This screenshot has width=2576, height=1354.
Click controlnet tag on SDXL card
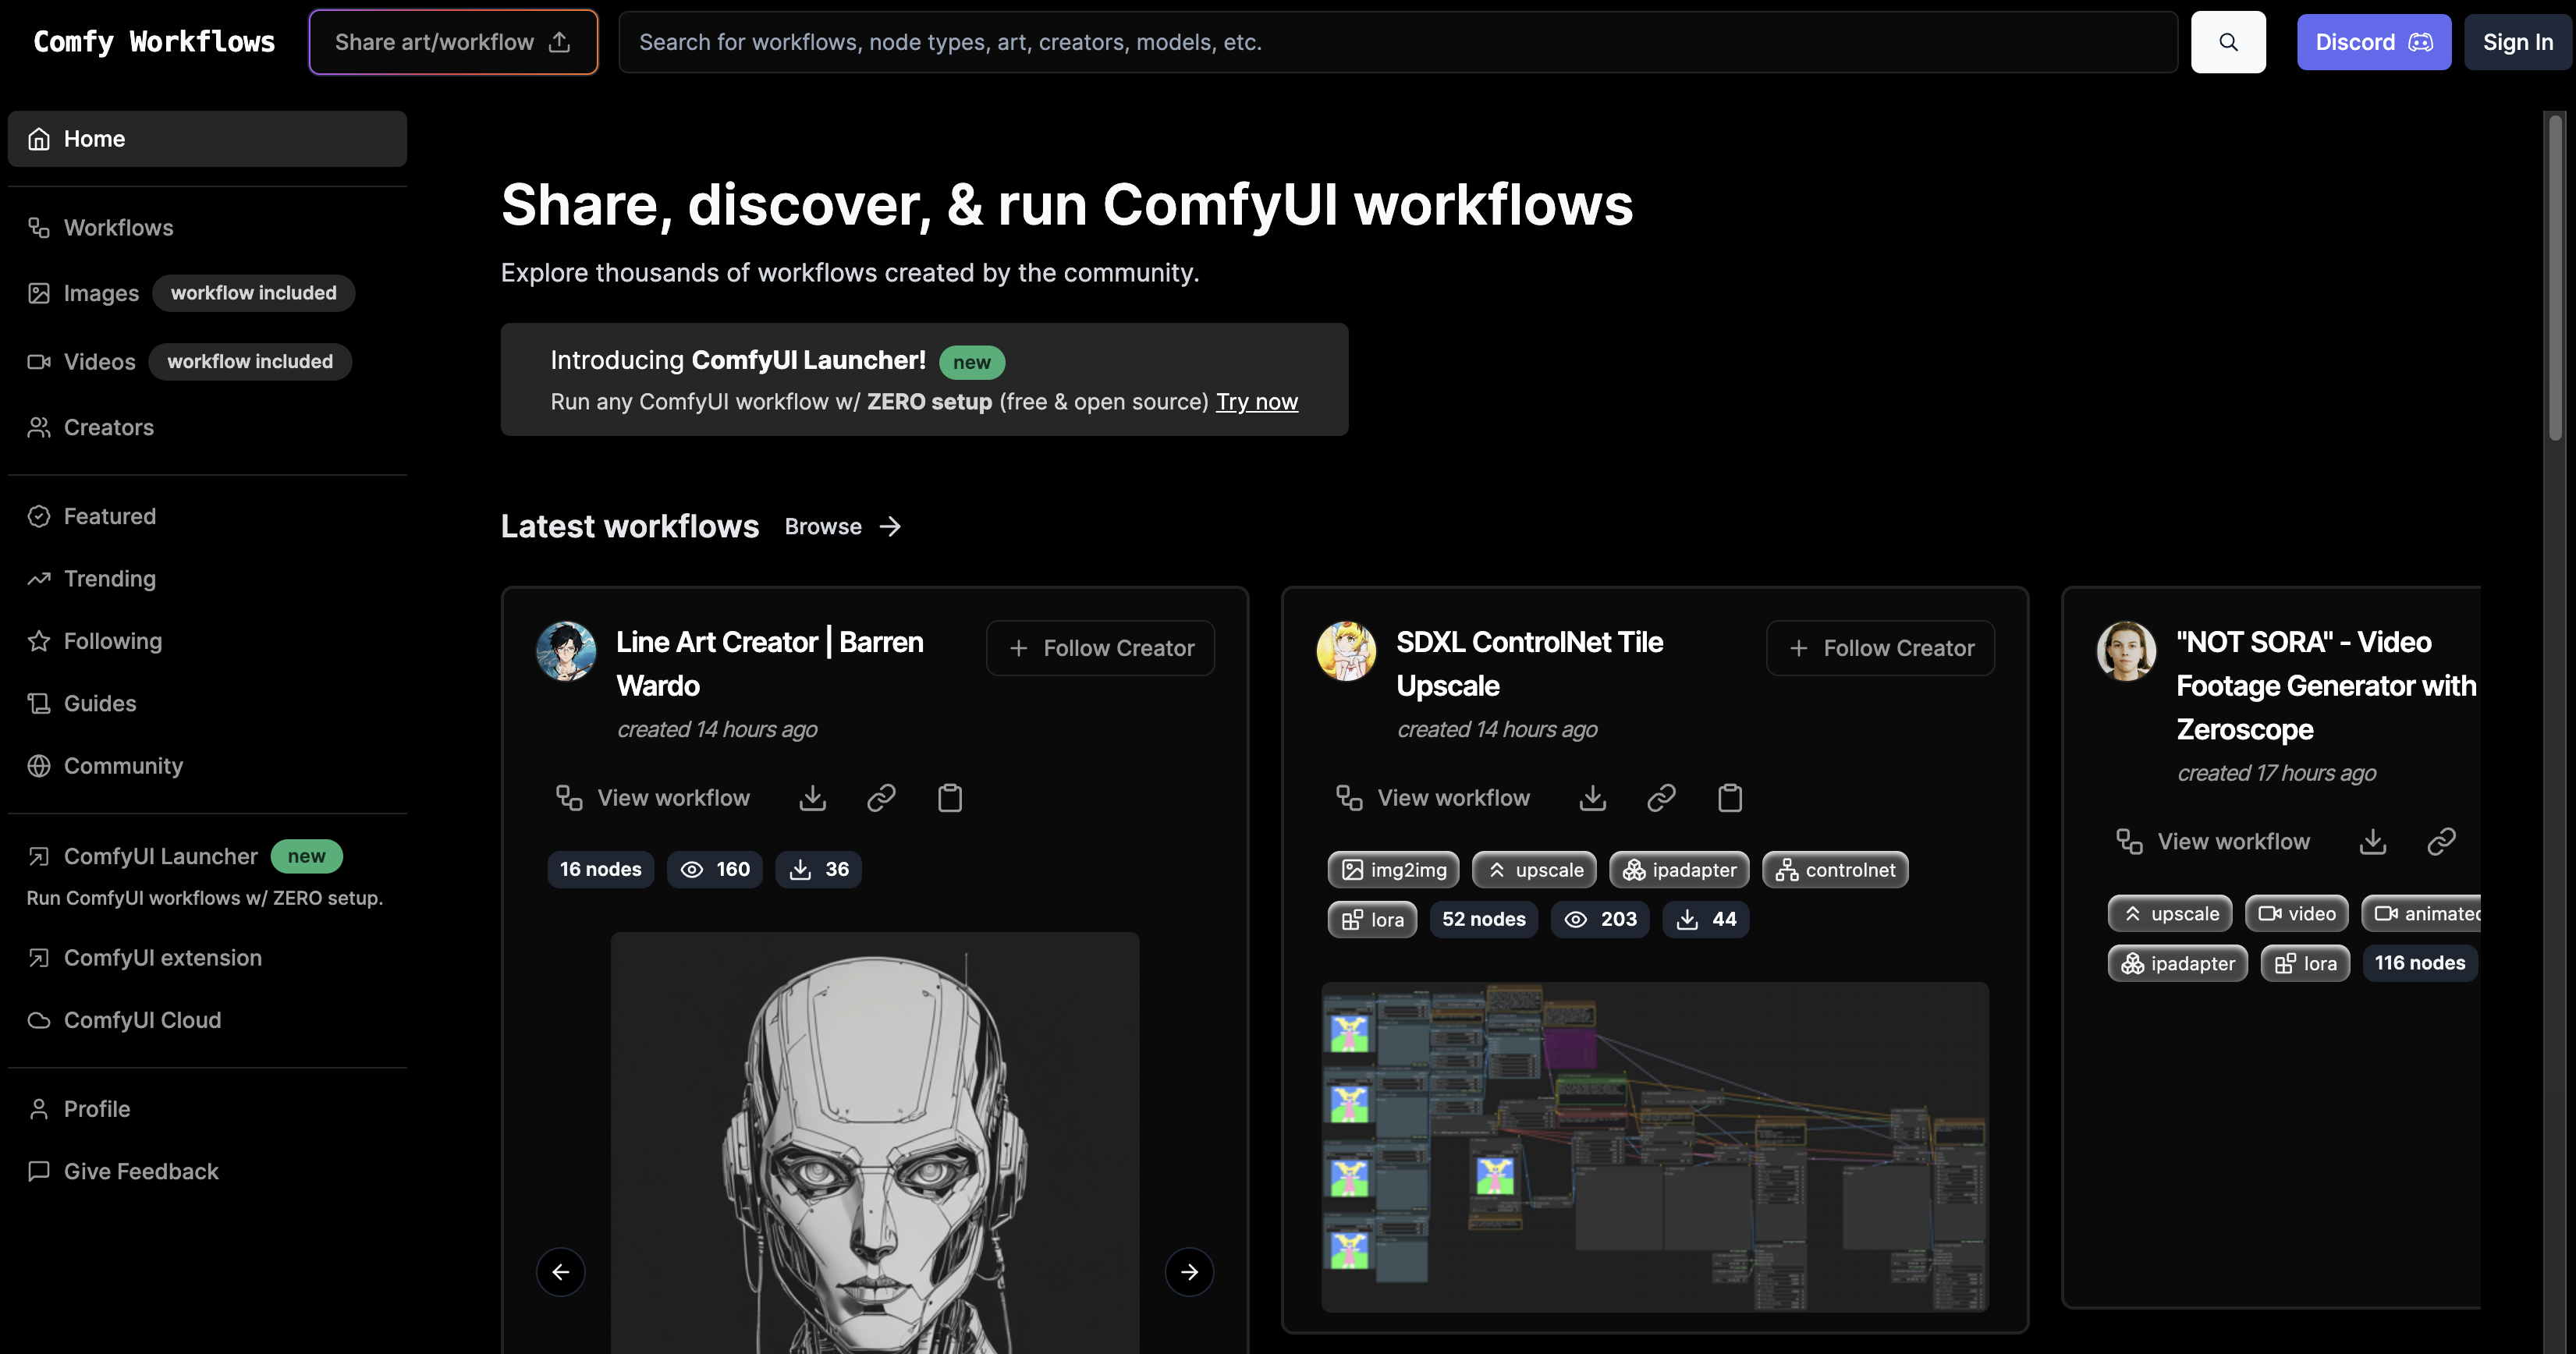pos(1835,870)
